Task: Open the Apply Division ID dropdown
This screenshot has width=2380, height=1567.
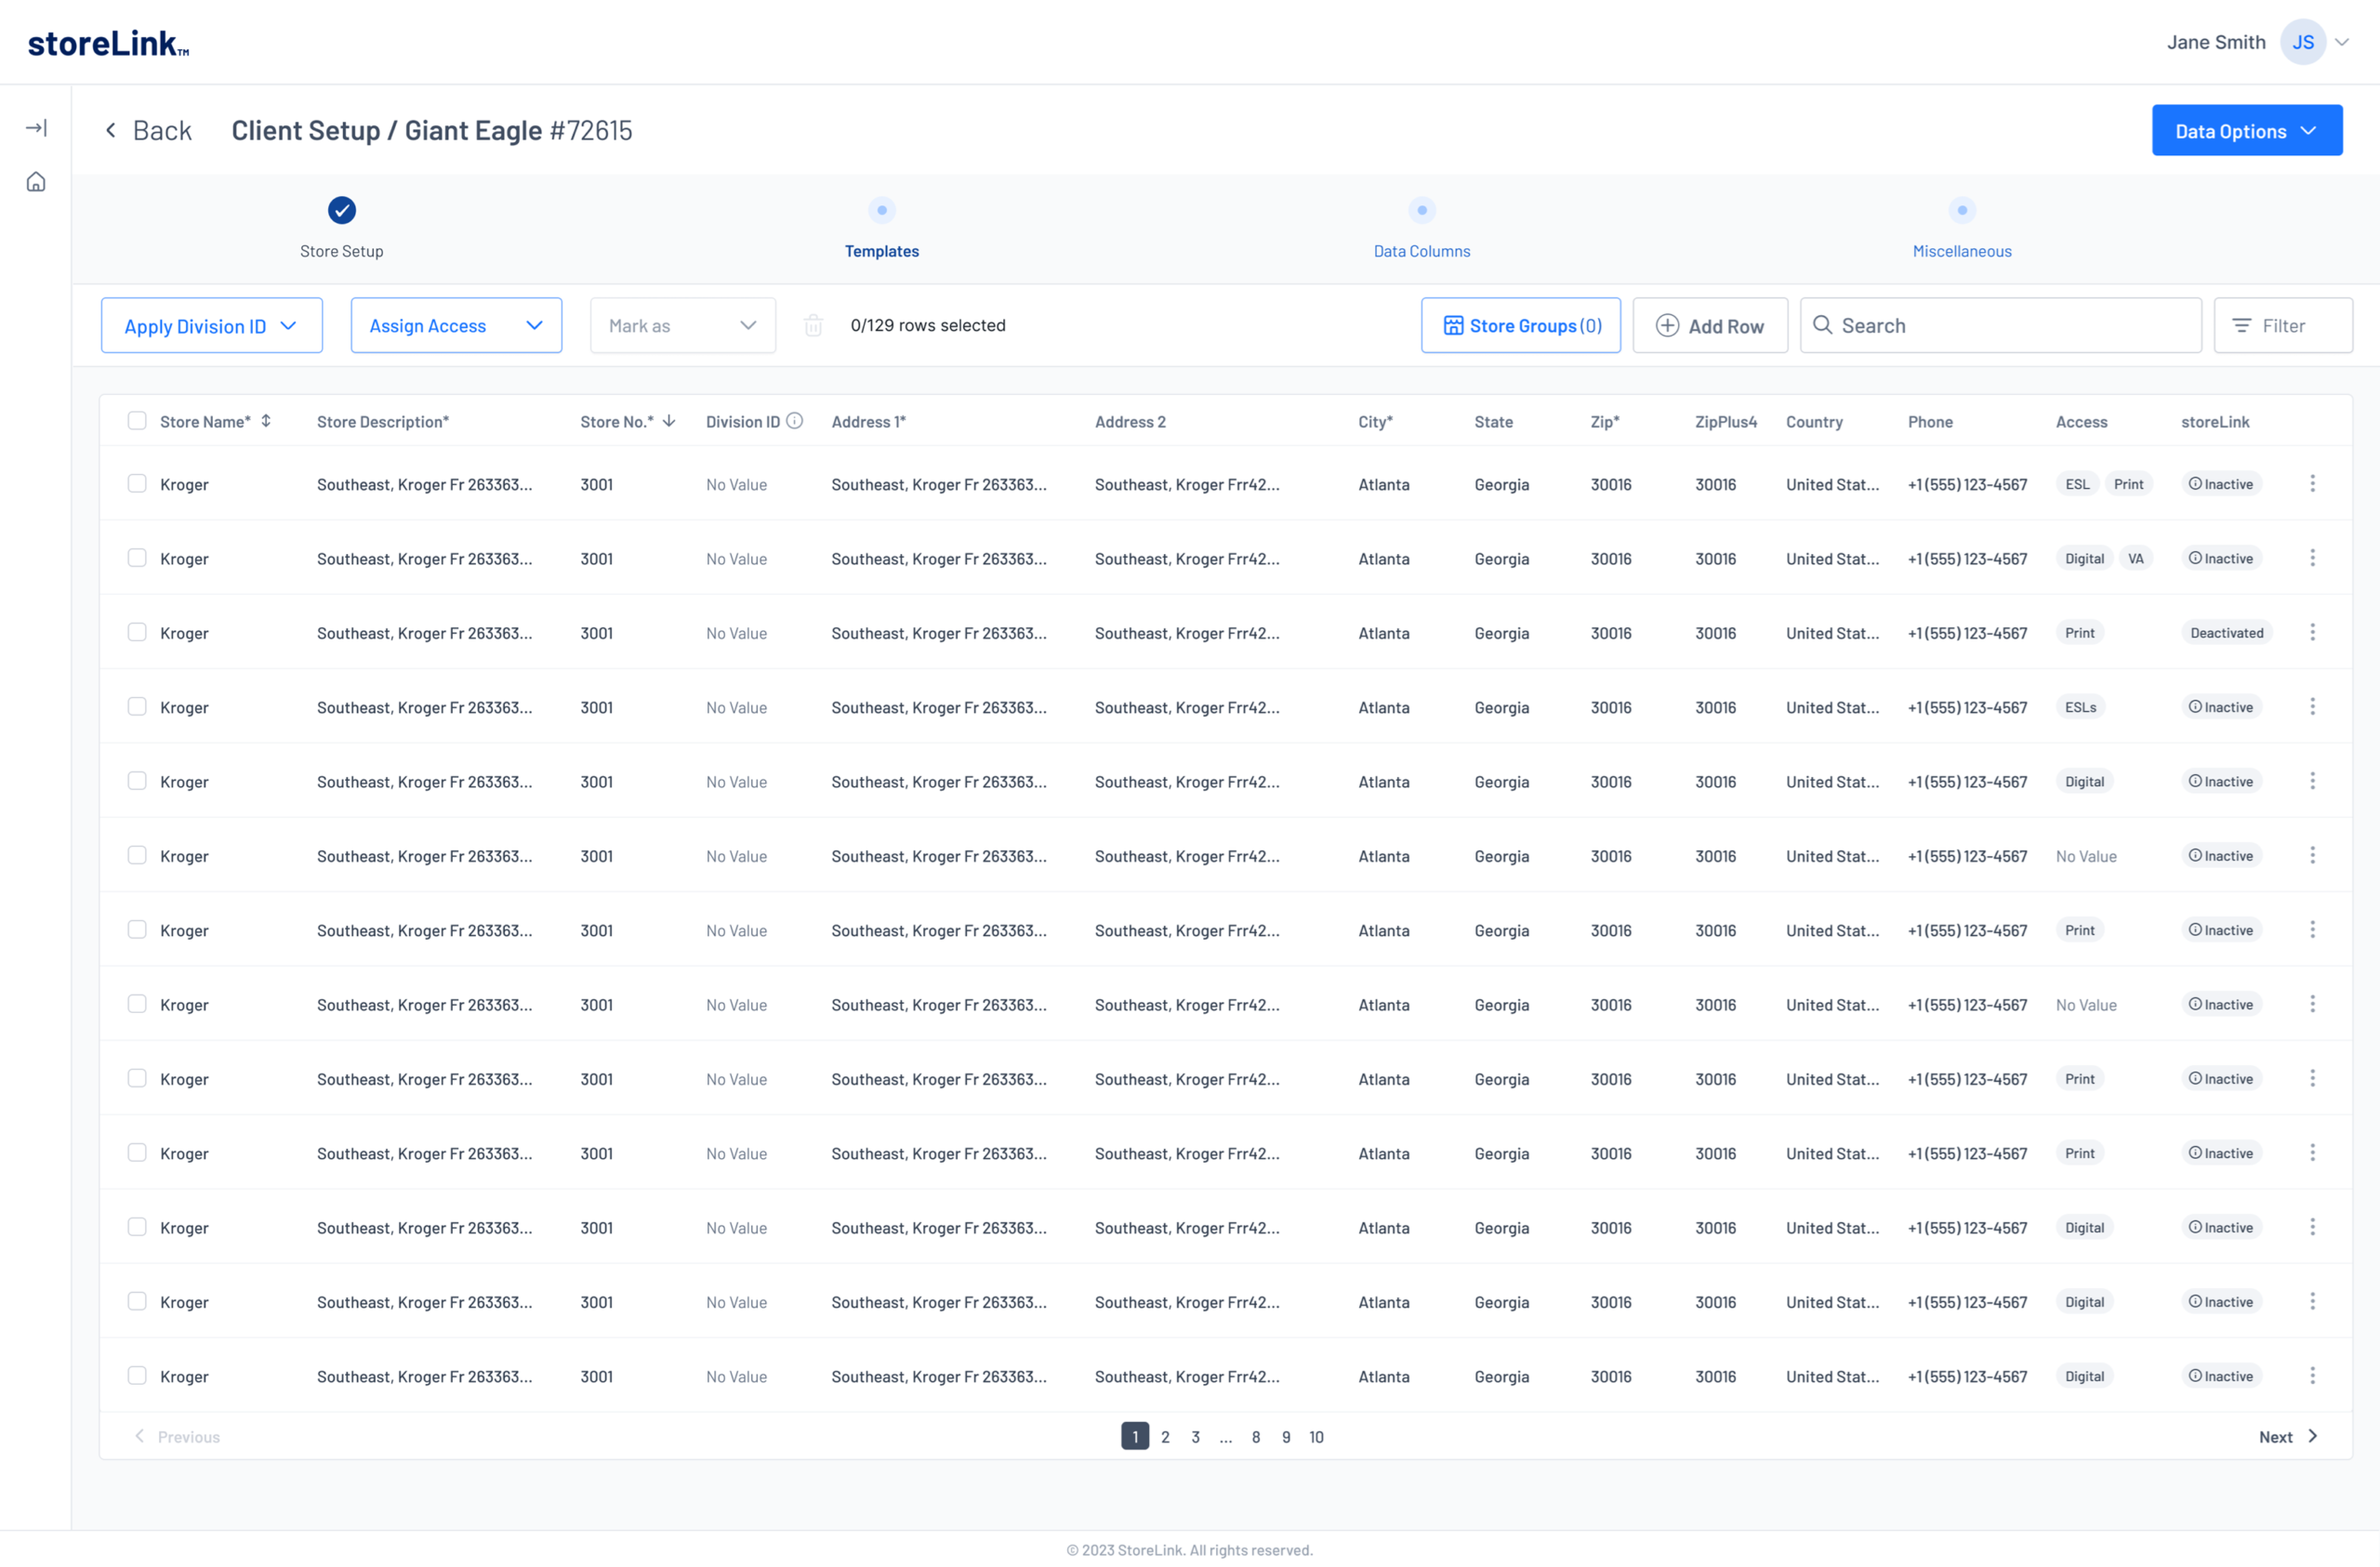Action: coord(212,326)
